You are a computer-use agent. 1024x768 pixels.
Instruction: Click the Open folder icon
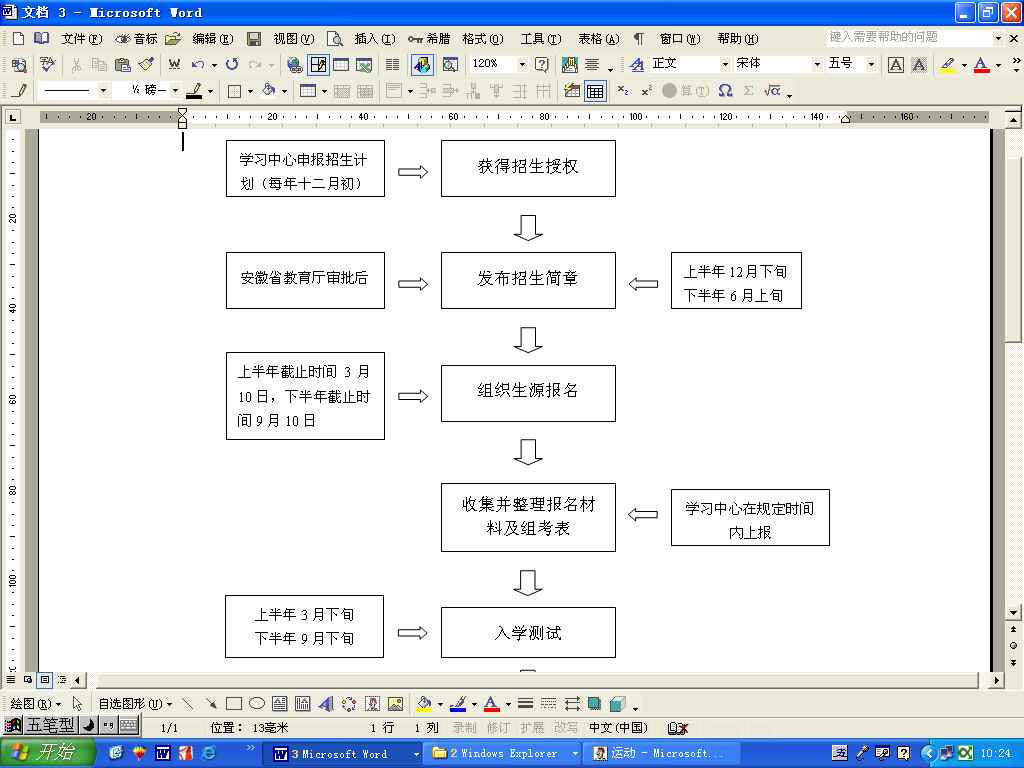coord(172,39)
